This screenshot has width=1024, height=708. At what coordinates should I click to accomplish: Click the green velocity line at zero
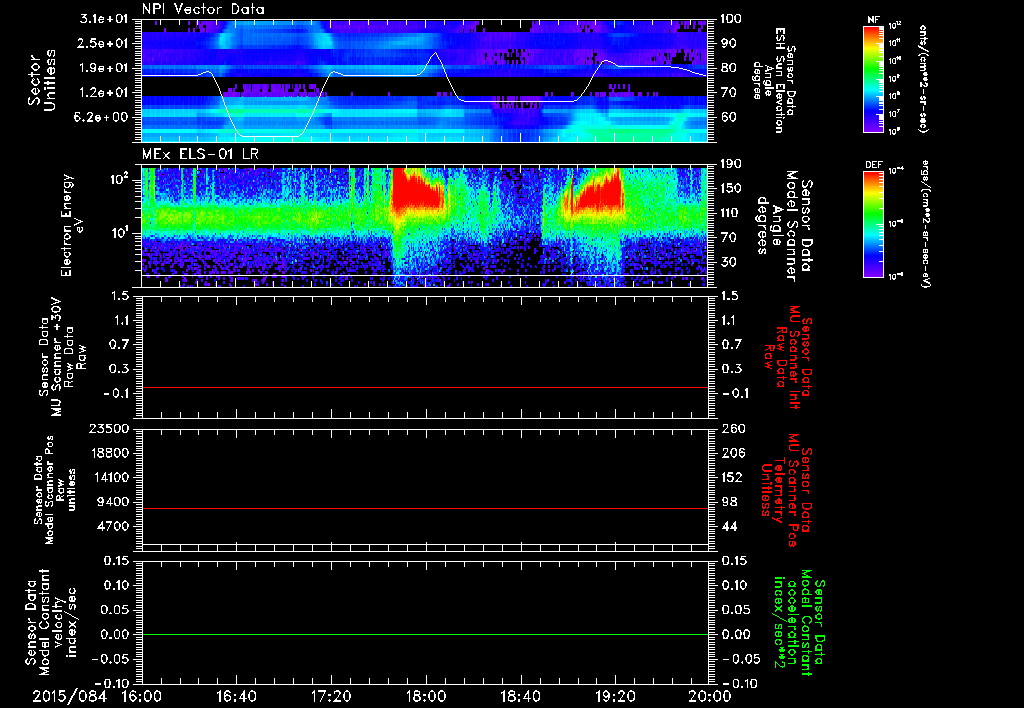coord(425,634)
